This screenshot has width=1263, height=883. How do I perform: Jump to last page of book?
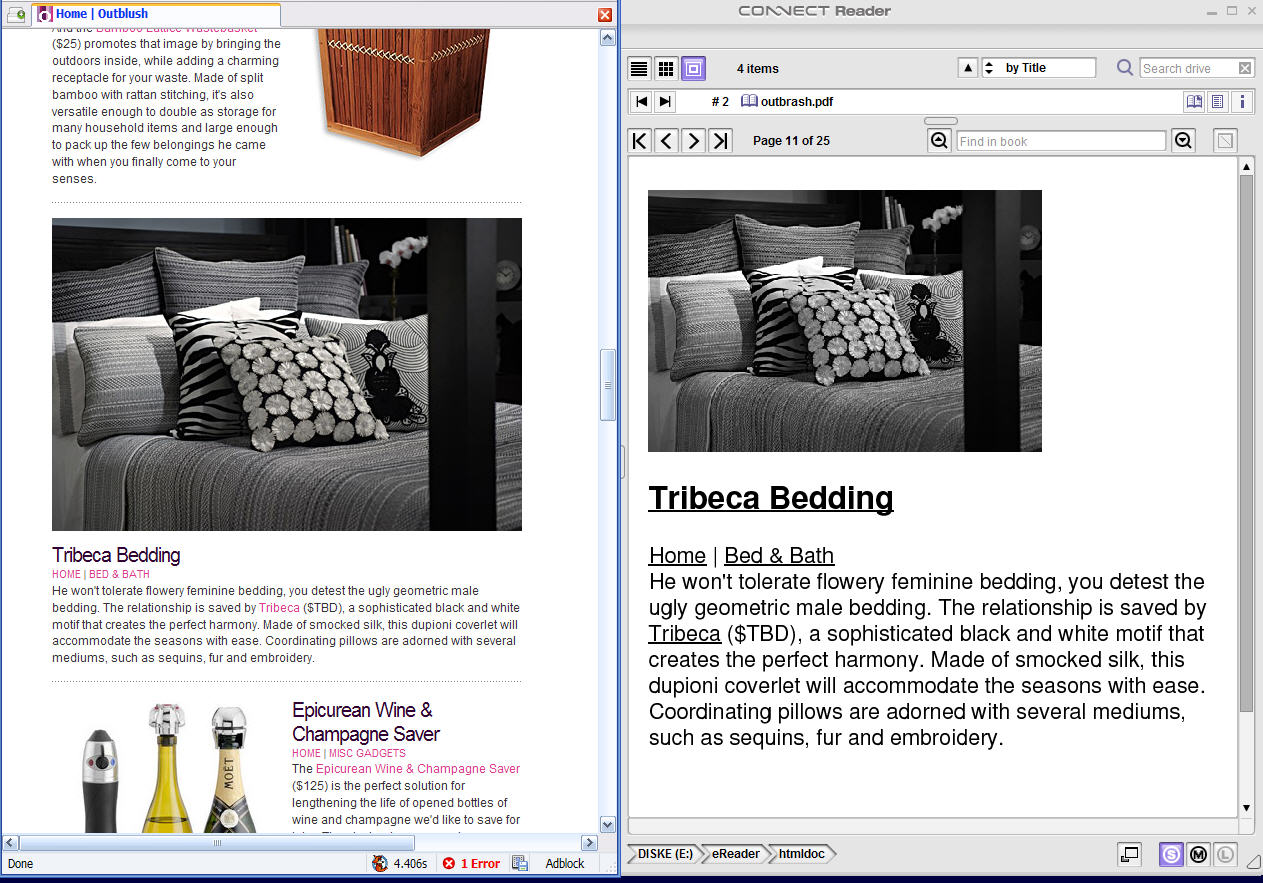point(720,141)
